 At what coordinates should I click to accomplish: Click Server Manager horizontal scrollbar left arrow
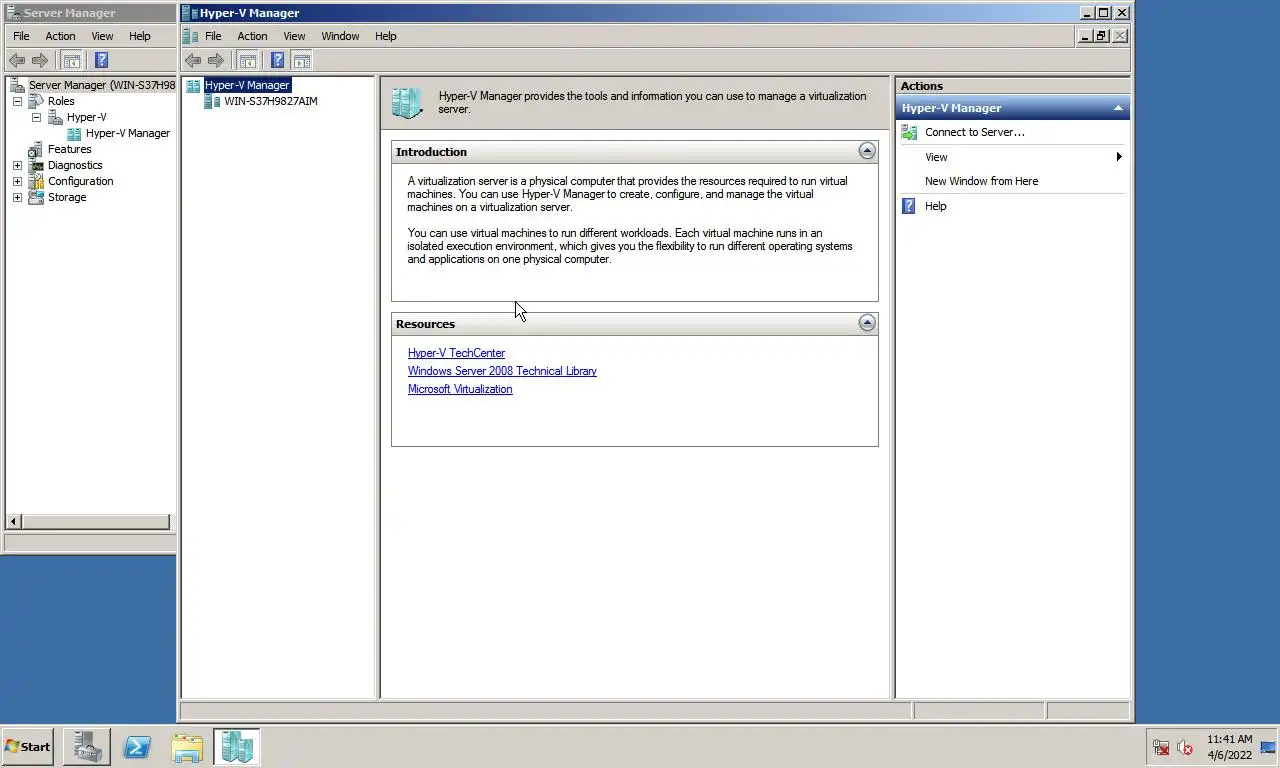tap(14, 521)
